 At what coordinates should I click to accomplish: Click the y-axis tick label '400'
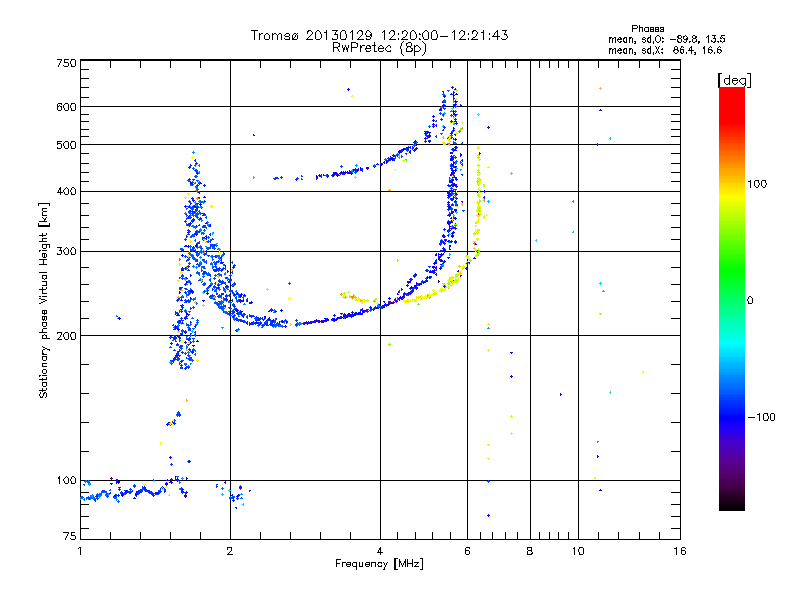[x=66, y=191]
